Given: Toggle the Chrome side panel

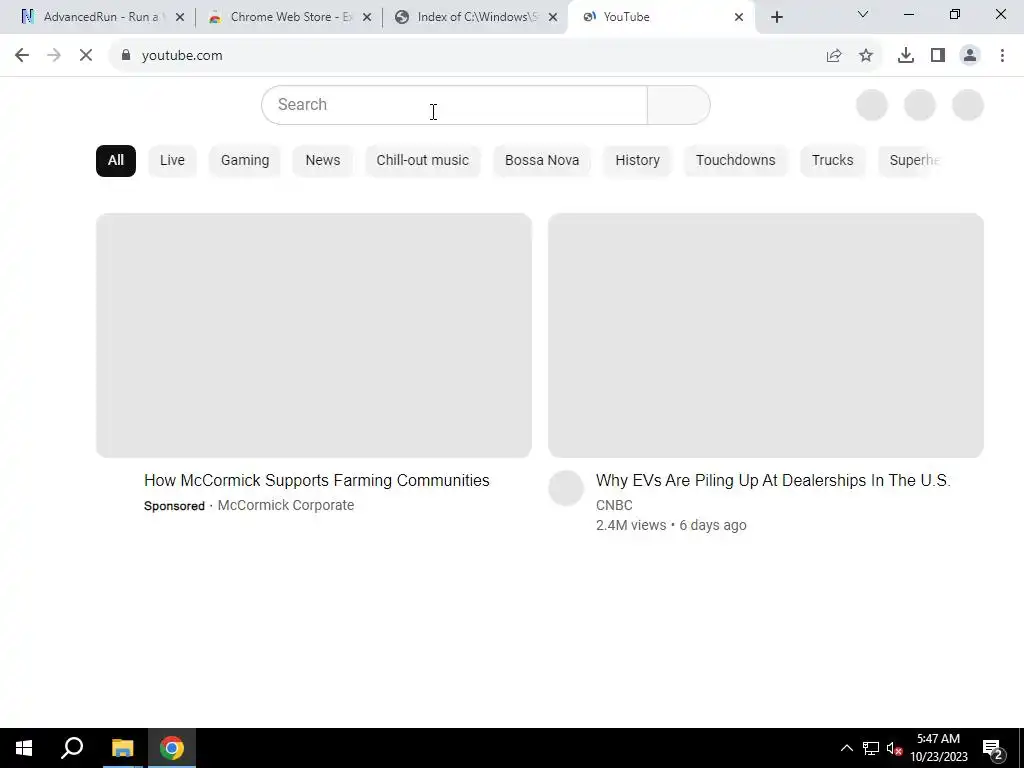Looking at the screenshot, I should [938, 56].
